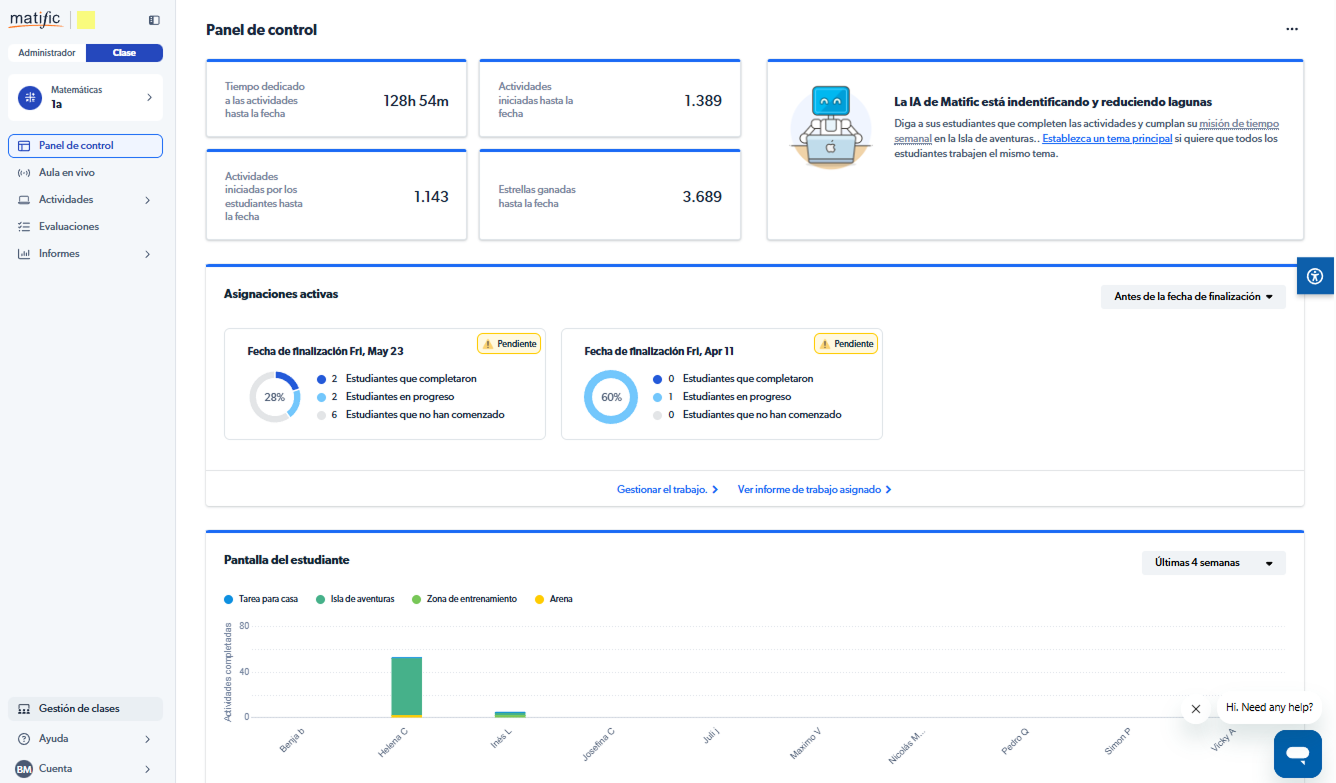Image resolution: width=1336 pixels, height=783 pixels.
Task: Click the BM account avatar
Action: tap(24, 769)
